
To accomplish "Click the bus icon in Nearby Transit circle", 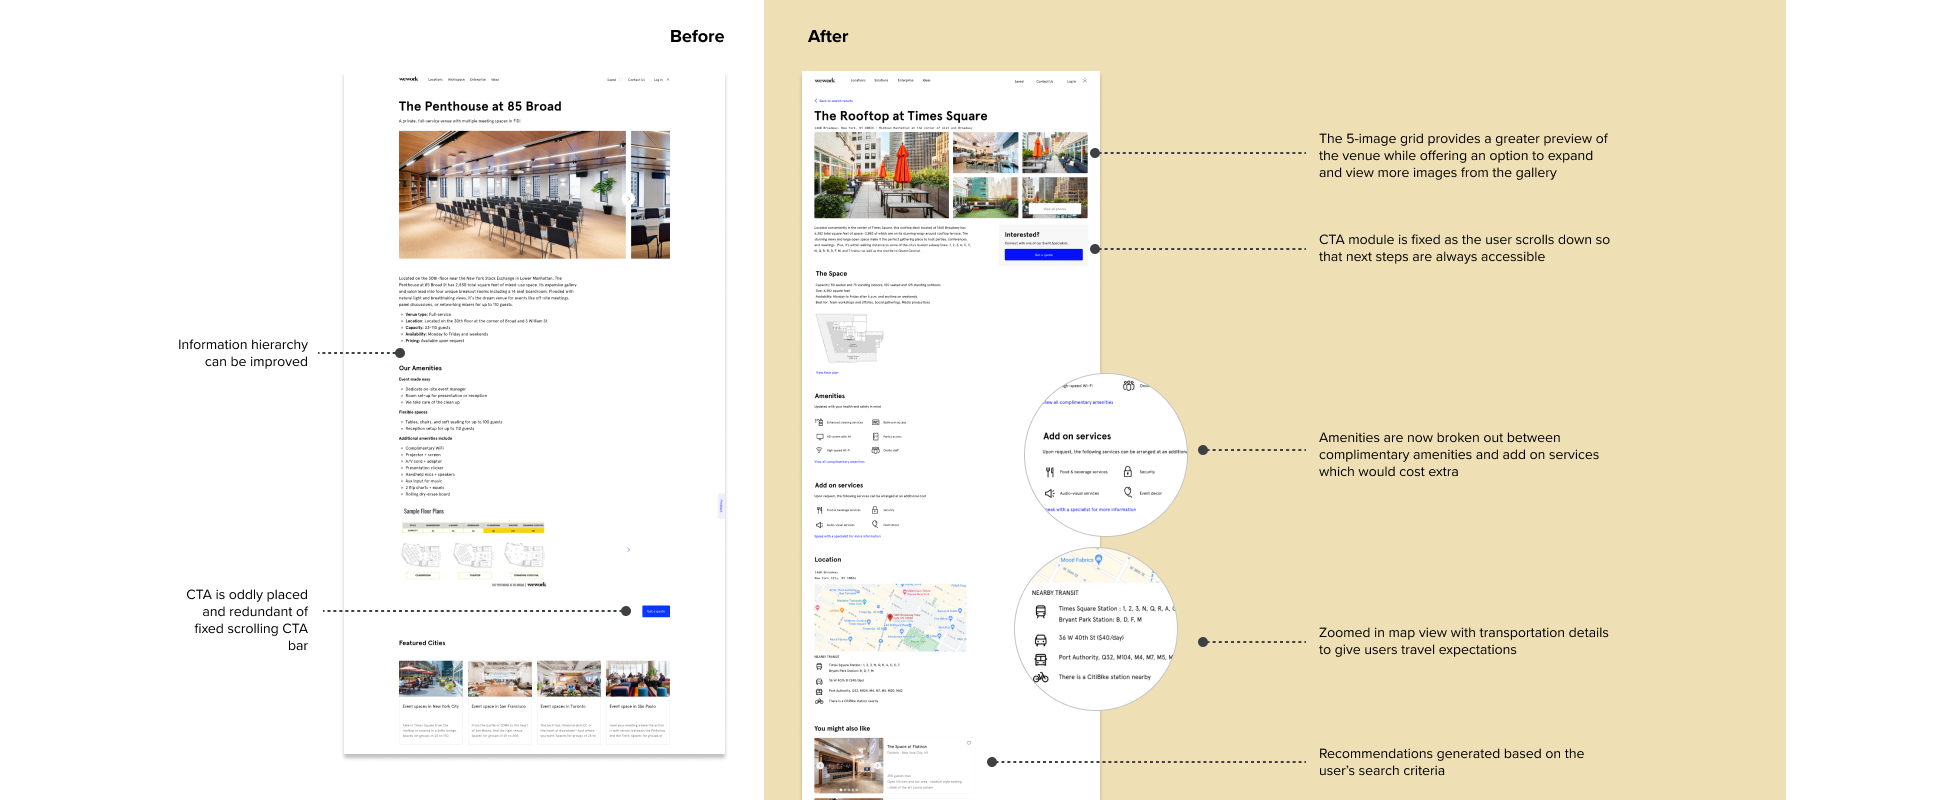I will (1040, 659).
